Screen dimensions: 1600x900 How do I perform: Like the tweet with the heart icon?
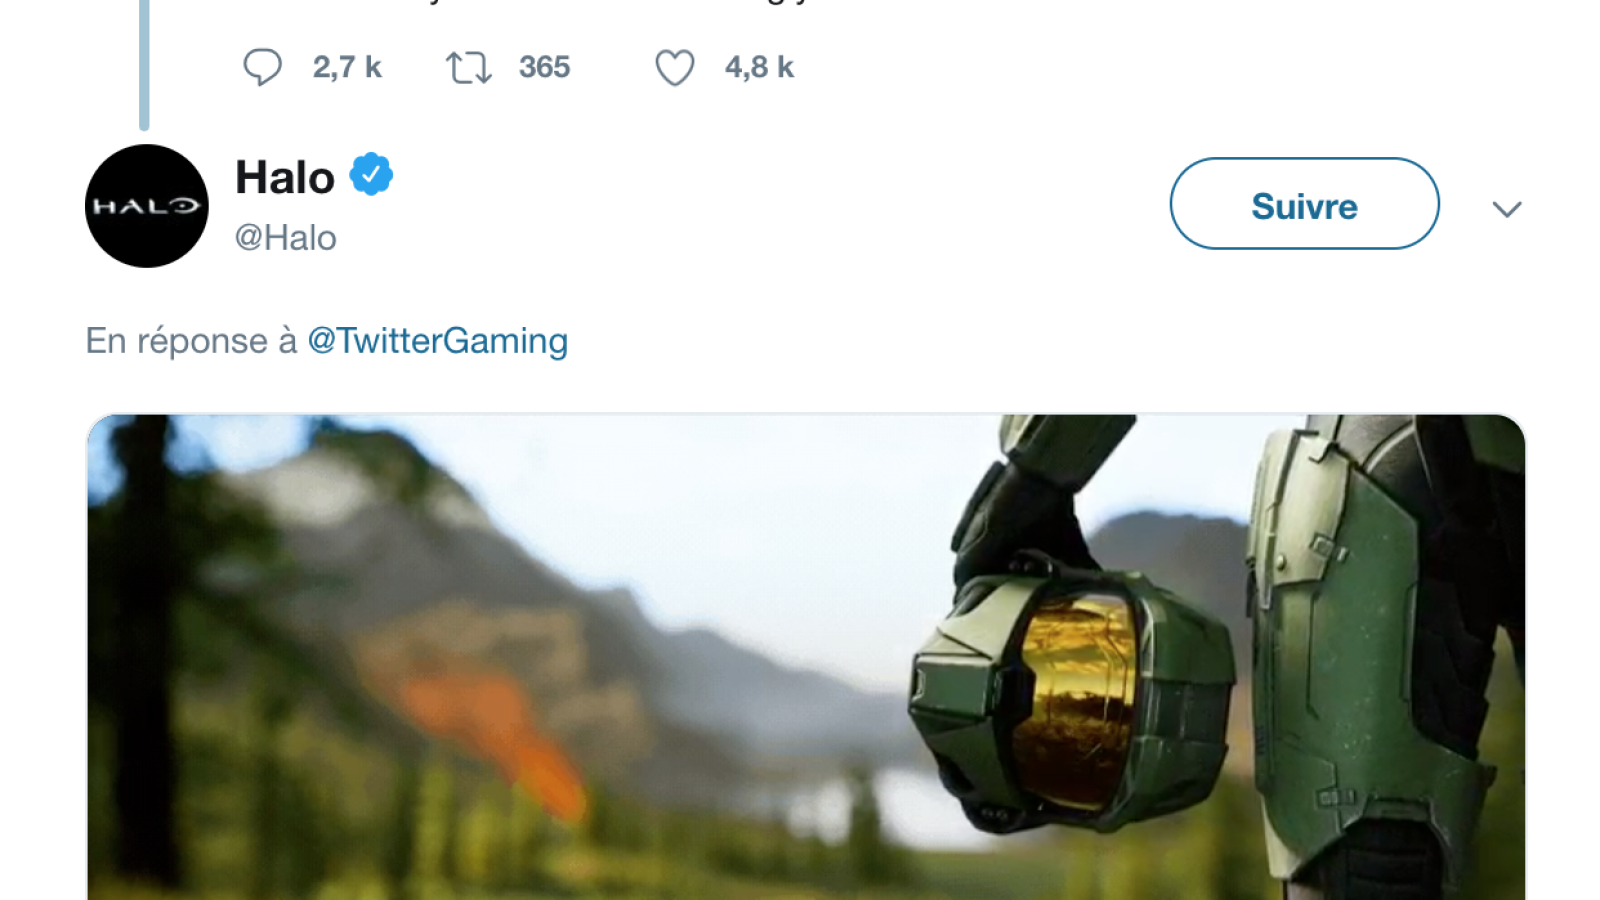coord(674,68)
